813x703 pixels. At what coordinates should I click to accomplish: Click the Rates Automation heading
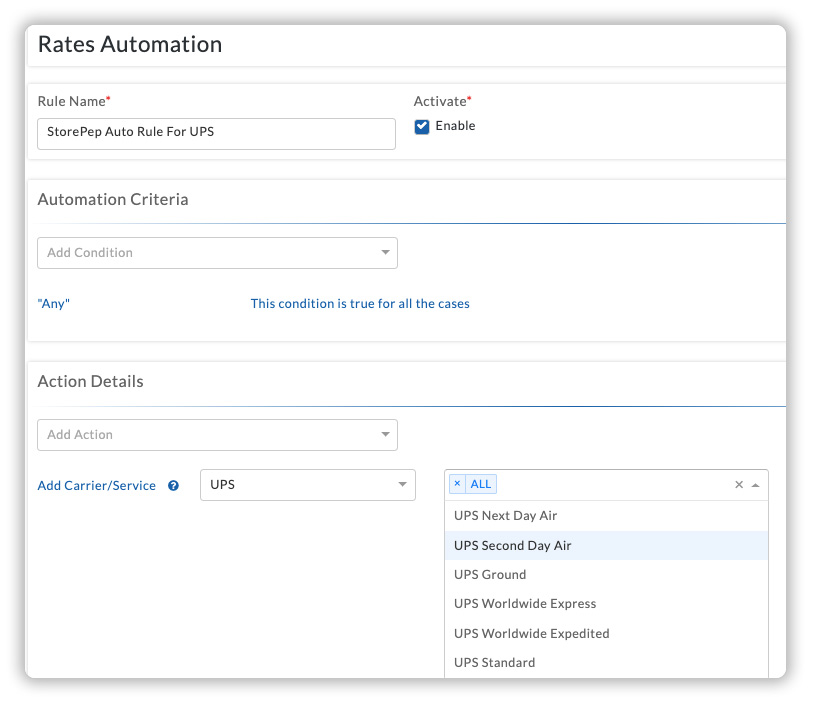(x=130, y=45)
